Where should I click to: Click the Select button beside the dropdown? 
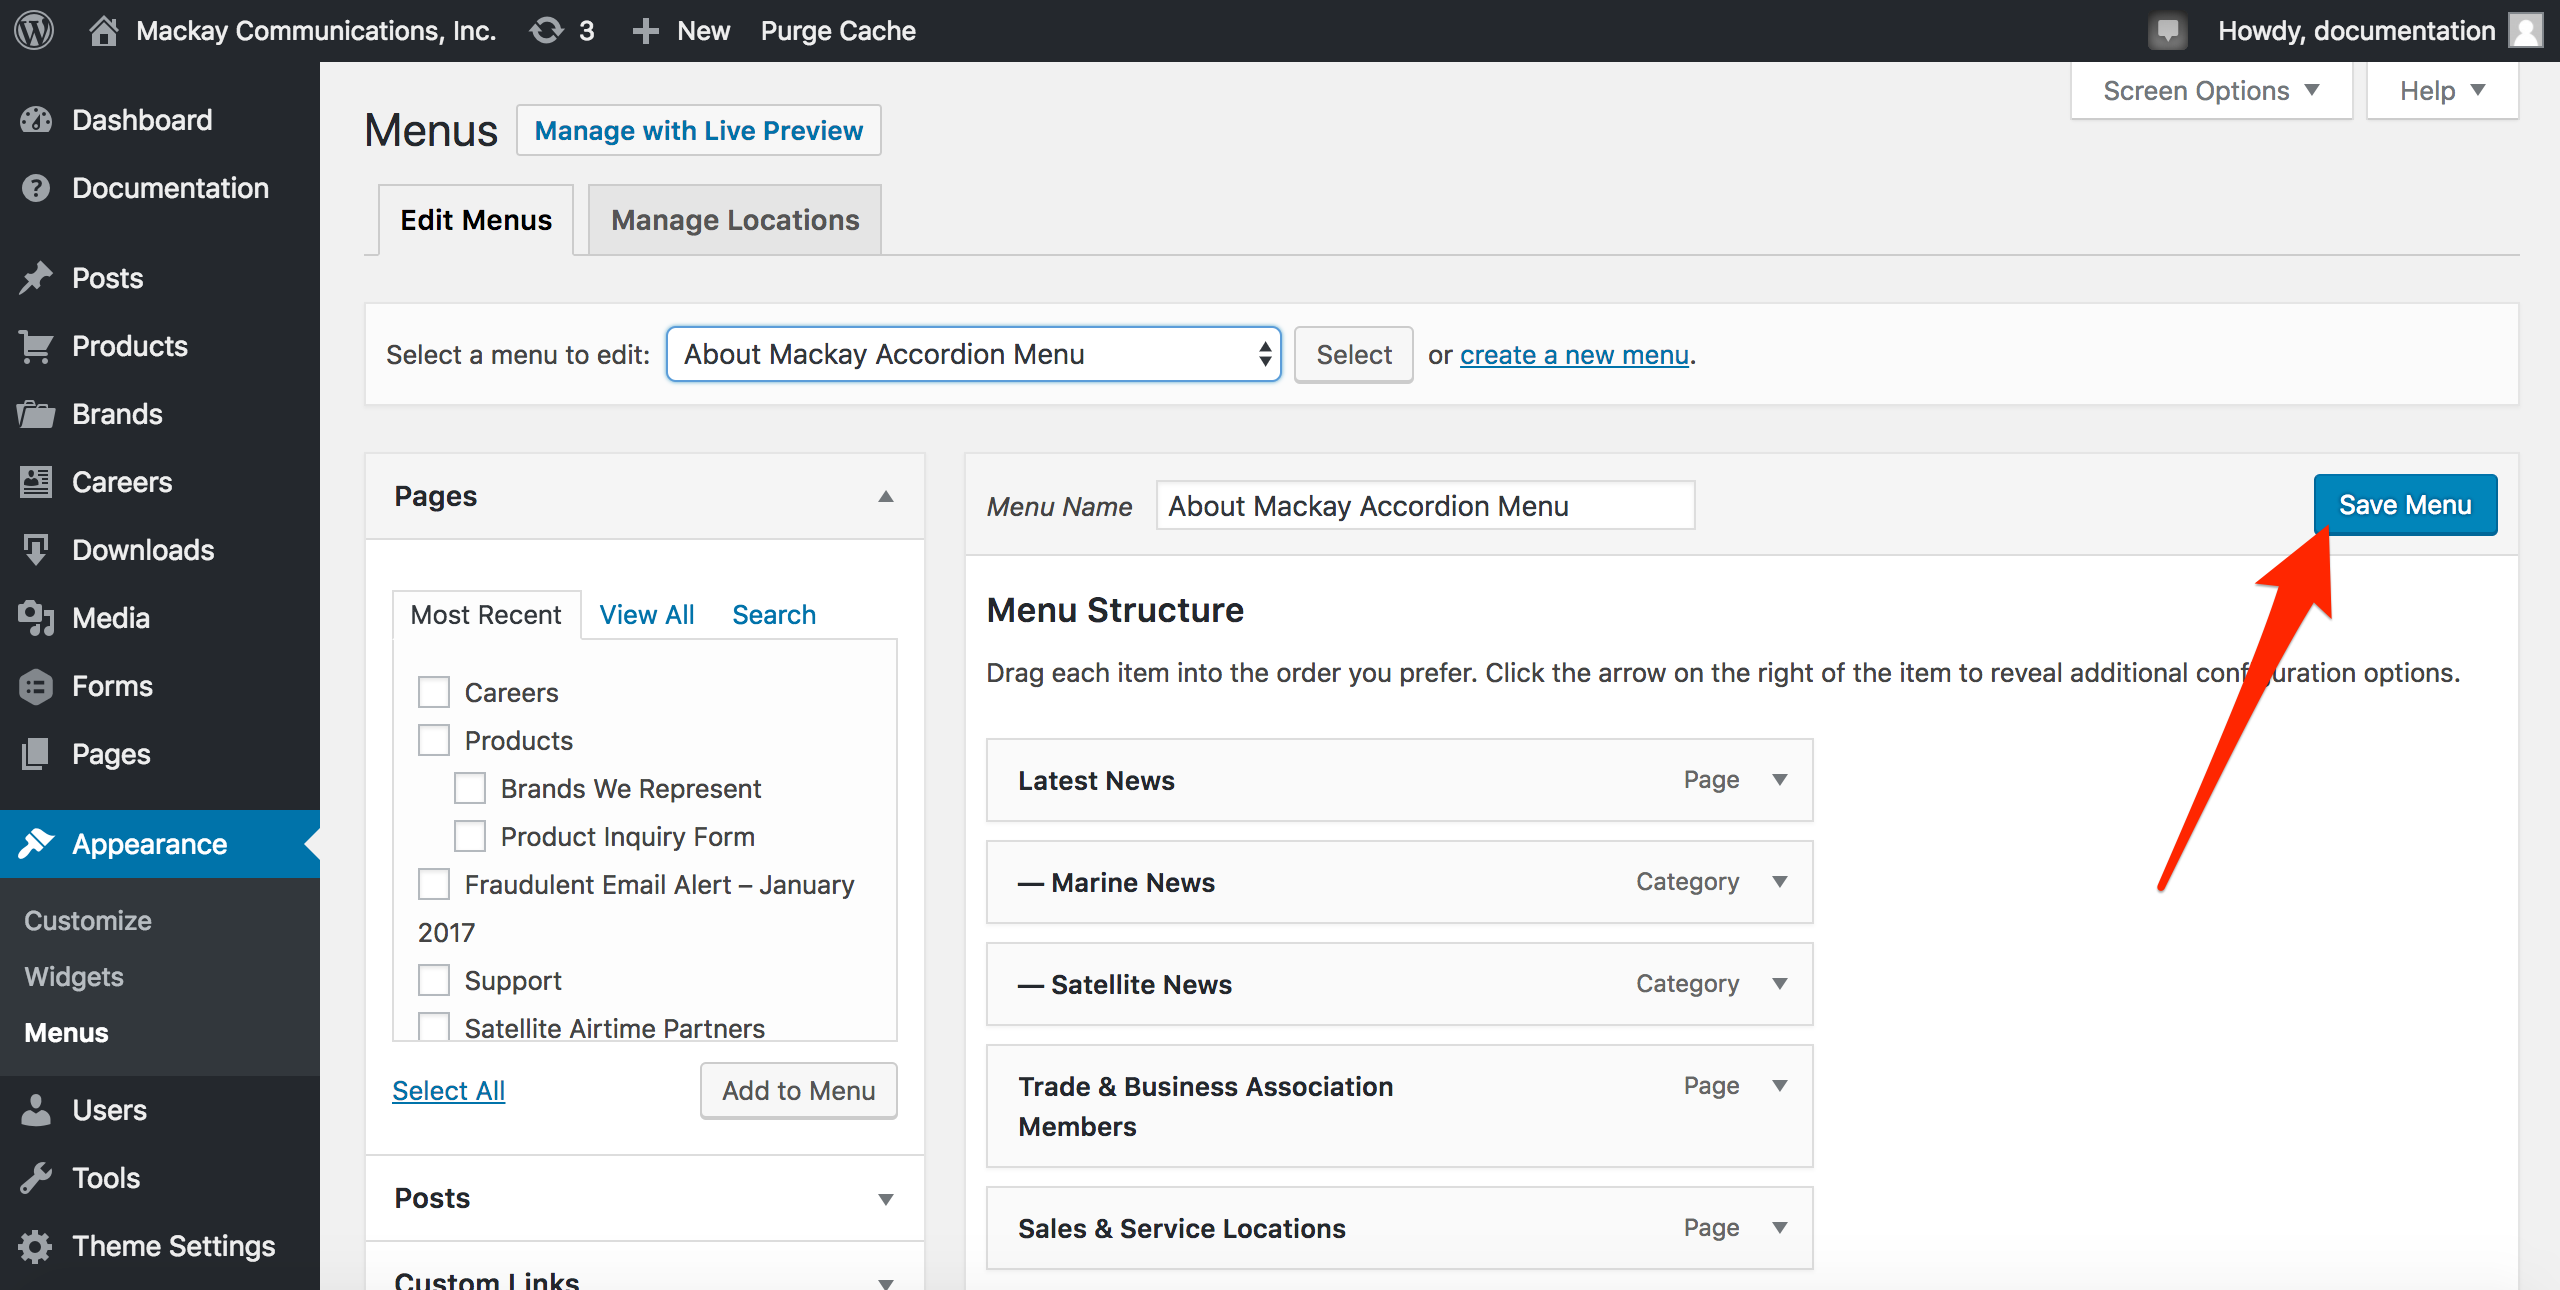[1354, 355]
